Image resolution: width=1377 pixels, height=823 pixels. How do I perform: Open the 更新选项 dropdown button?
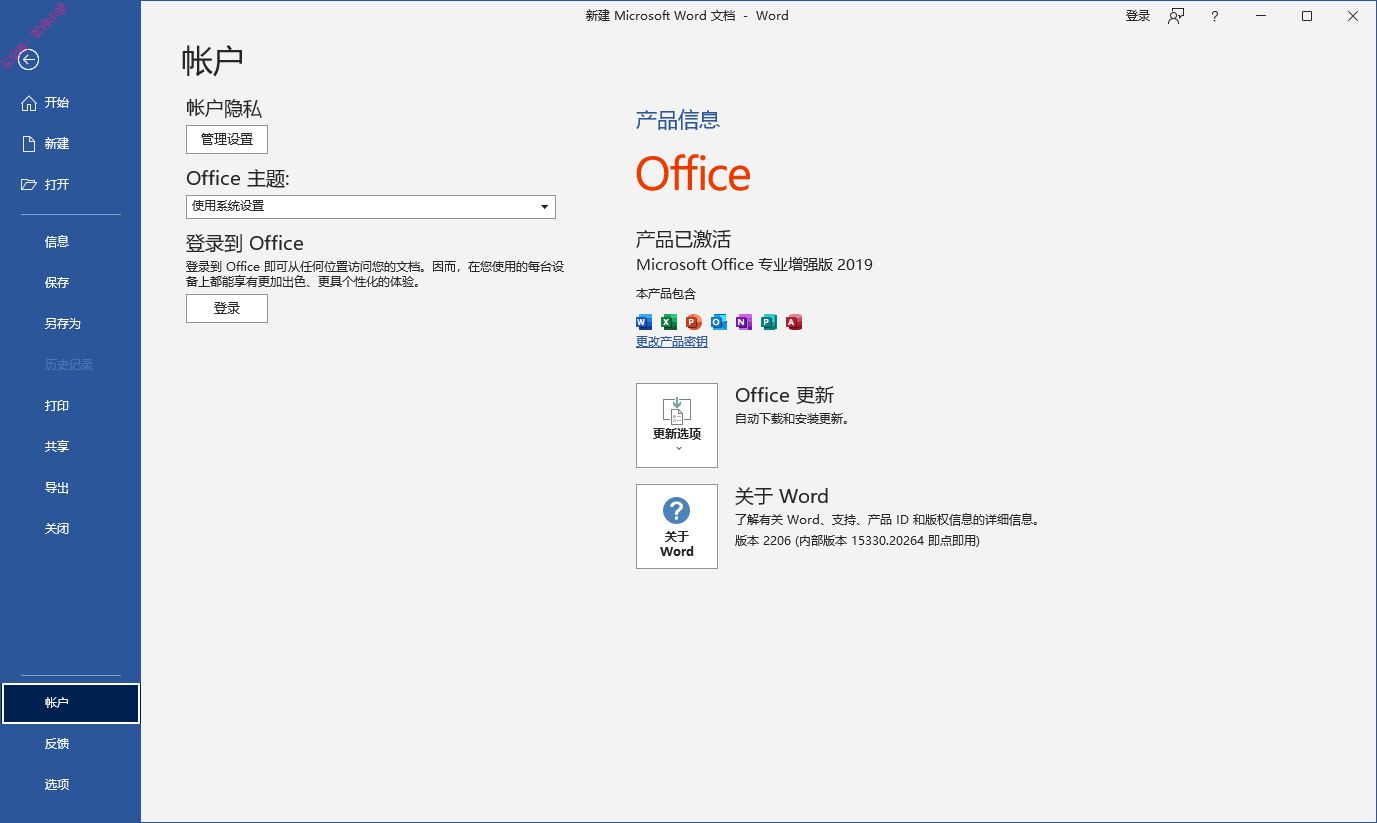(x=677, y=425)
